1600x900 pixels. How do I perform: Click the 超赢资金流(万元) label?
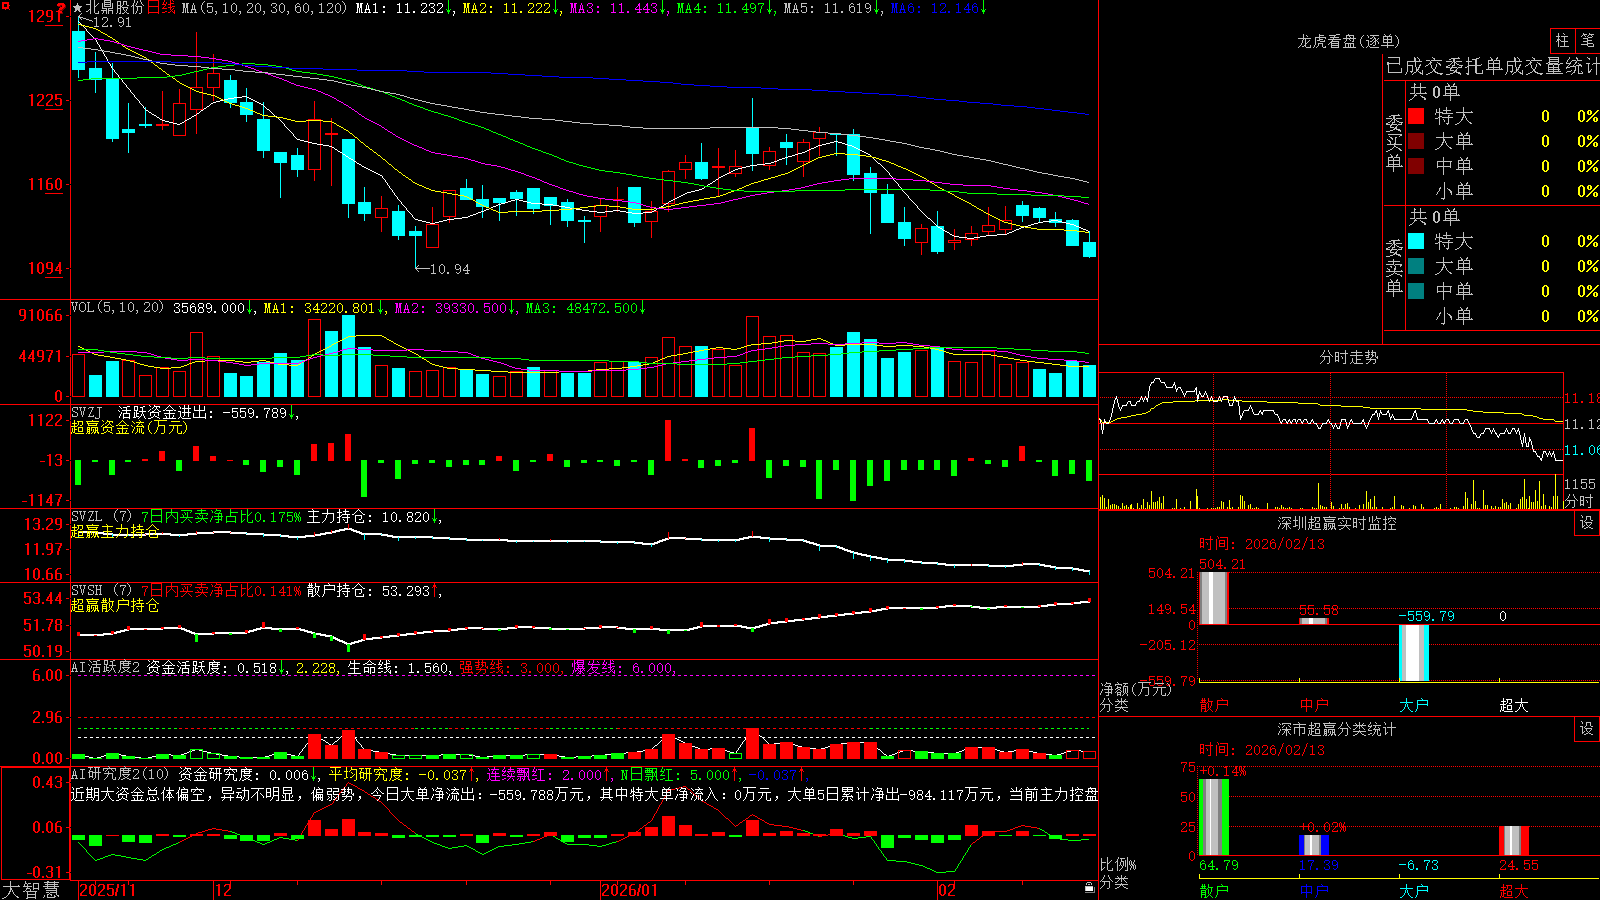click(x=129, y=427)
